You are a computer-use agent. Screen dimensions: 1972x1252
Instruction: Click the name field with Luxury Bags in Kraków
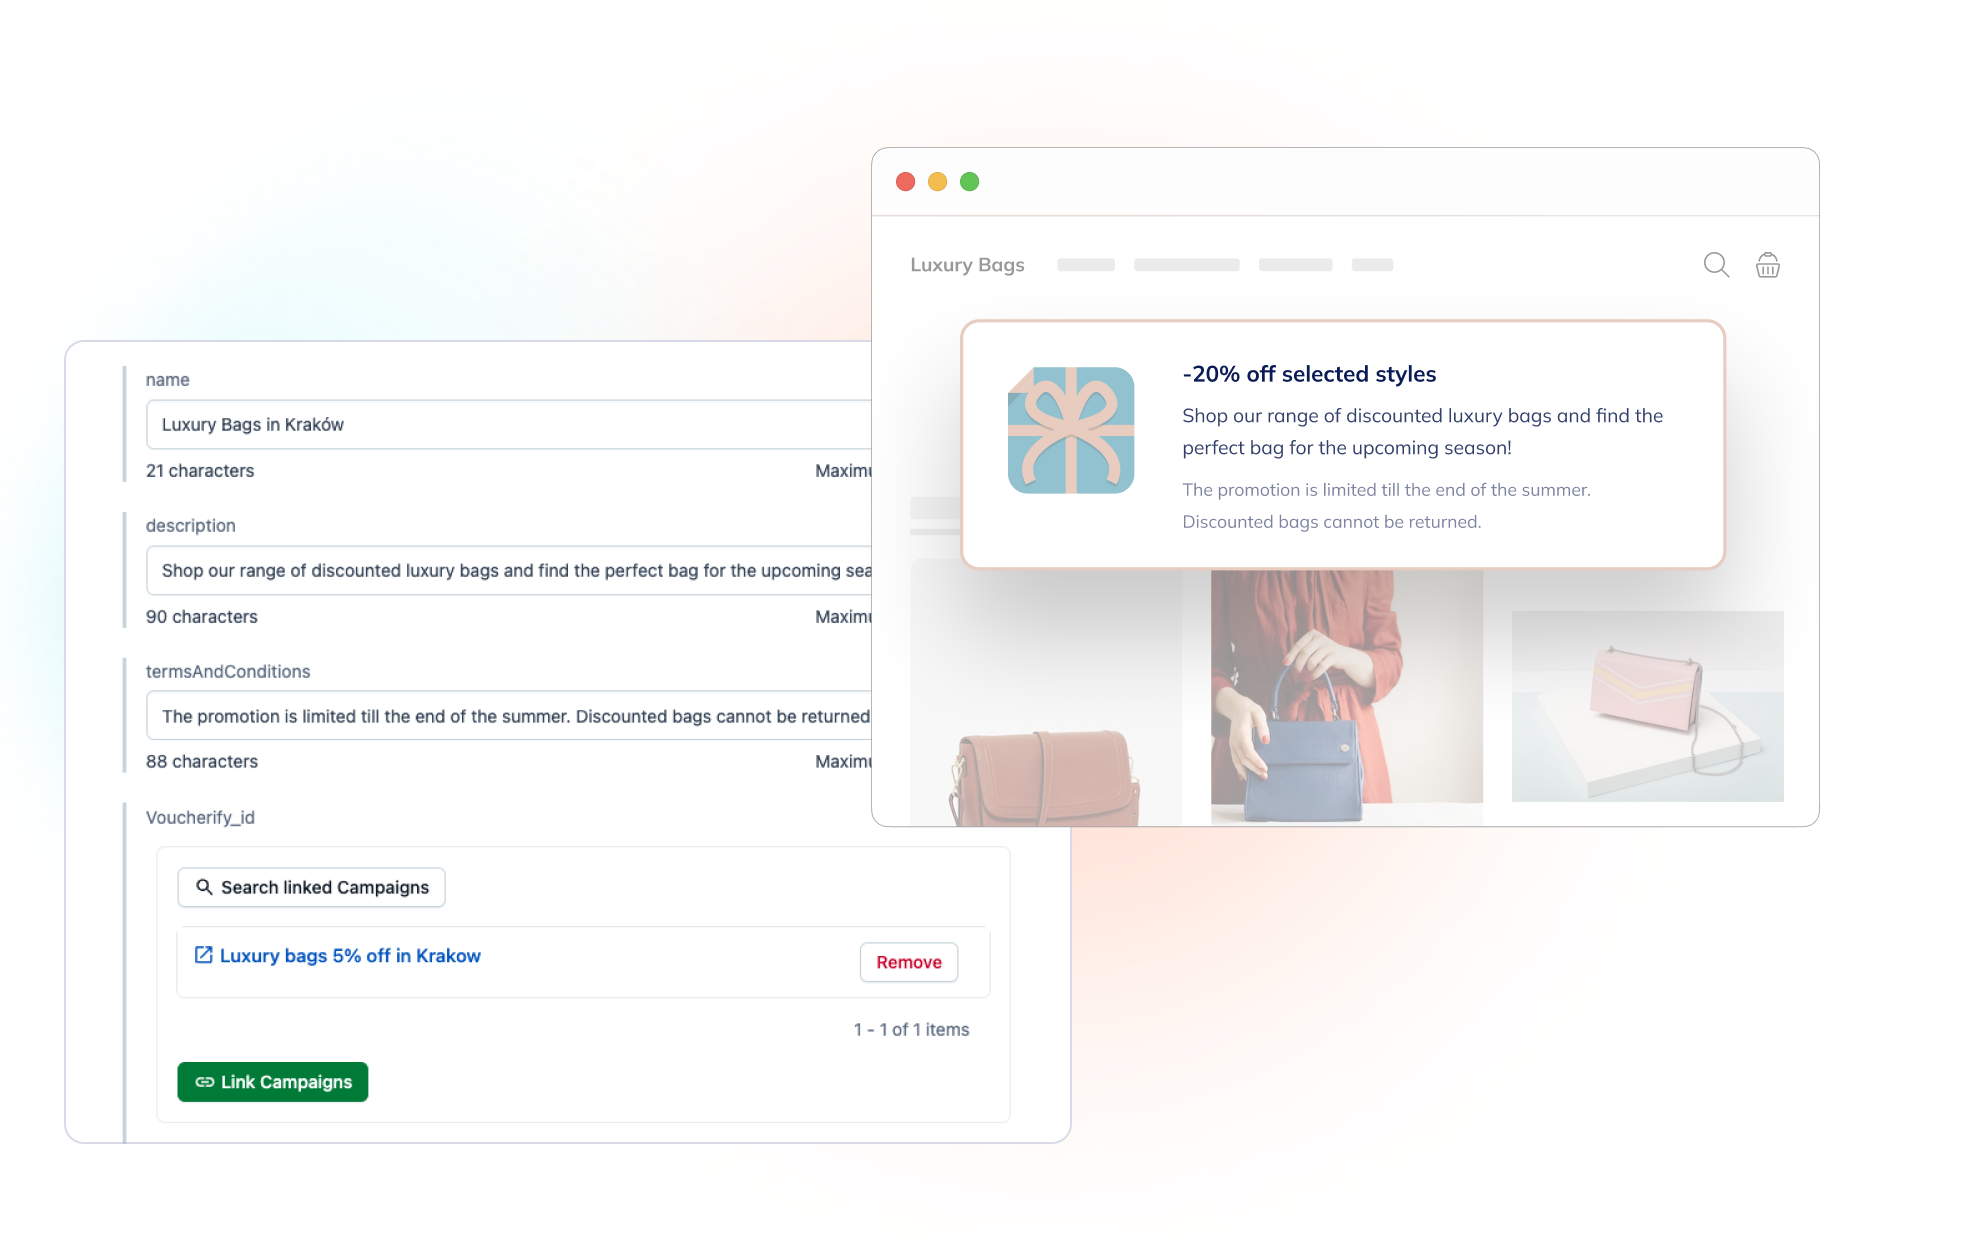tap(509, 424)
